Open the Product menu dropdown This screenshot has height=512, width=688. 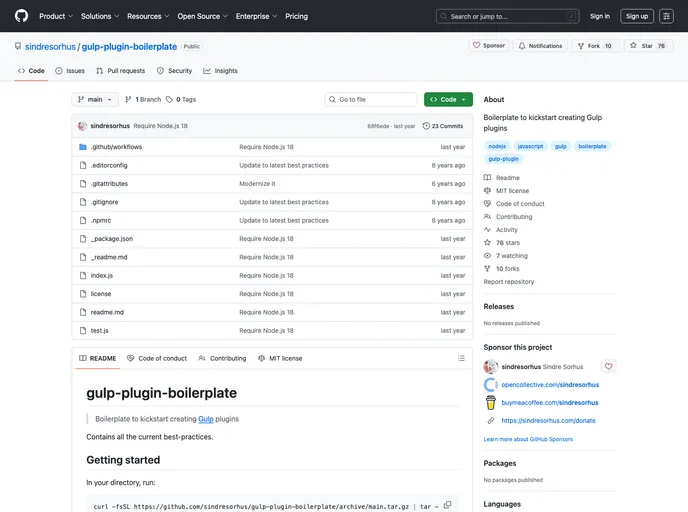[x=56, y=16]
